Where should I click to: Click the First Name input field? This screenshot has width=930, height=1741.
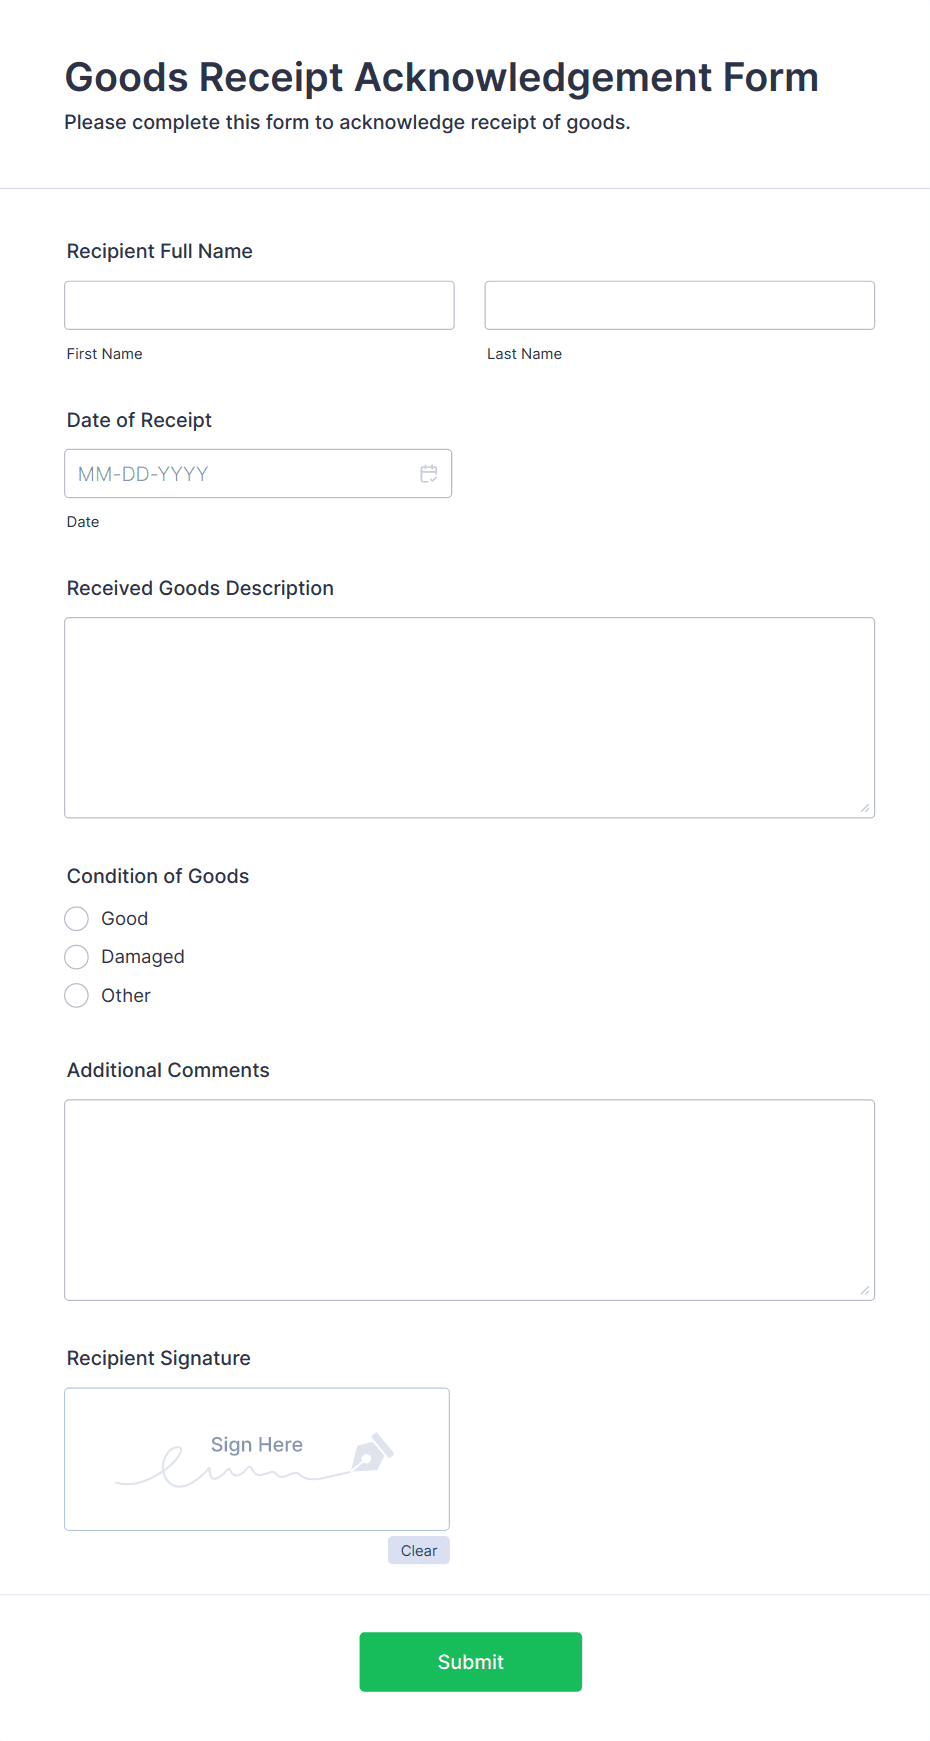(x=259, y=306)
